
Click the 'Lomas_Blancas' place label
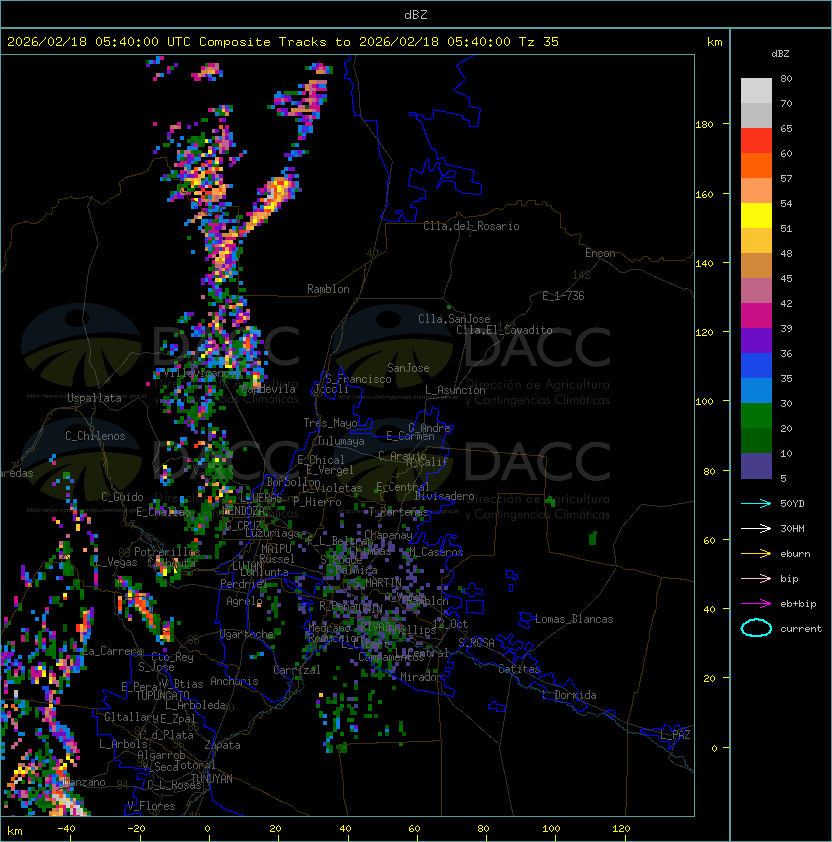(x=574, y=619)
